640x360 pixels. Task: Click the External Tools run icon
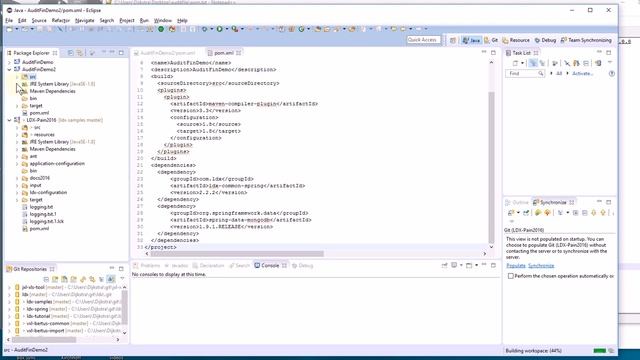pos(235,29)
